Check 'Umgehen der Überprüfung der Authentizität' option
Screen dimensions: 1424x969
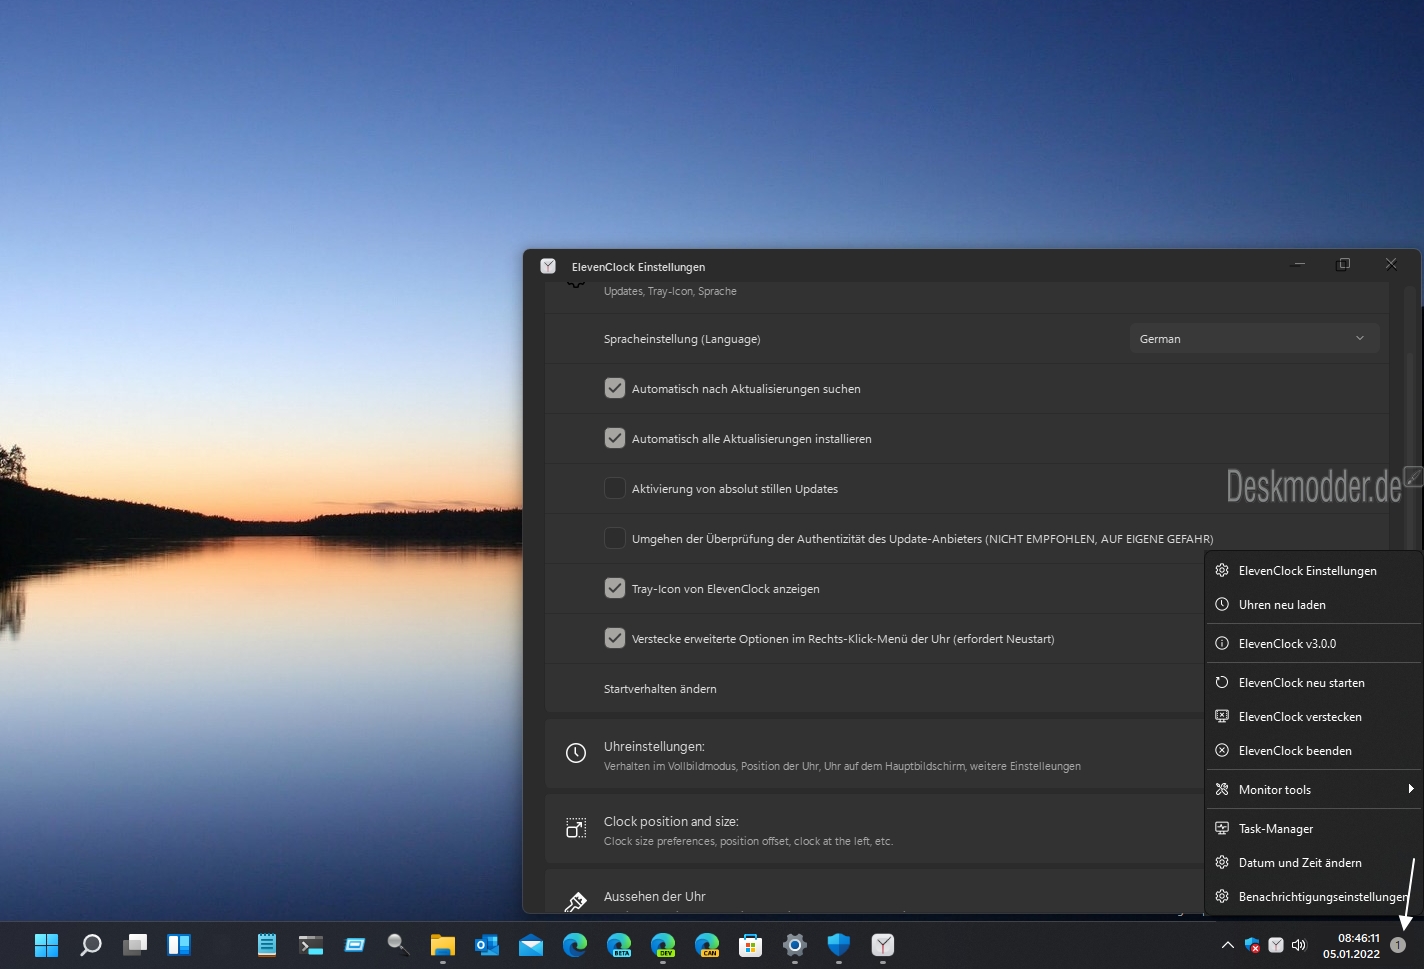[615, 538]
